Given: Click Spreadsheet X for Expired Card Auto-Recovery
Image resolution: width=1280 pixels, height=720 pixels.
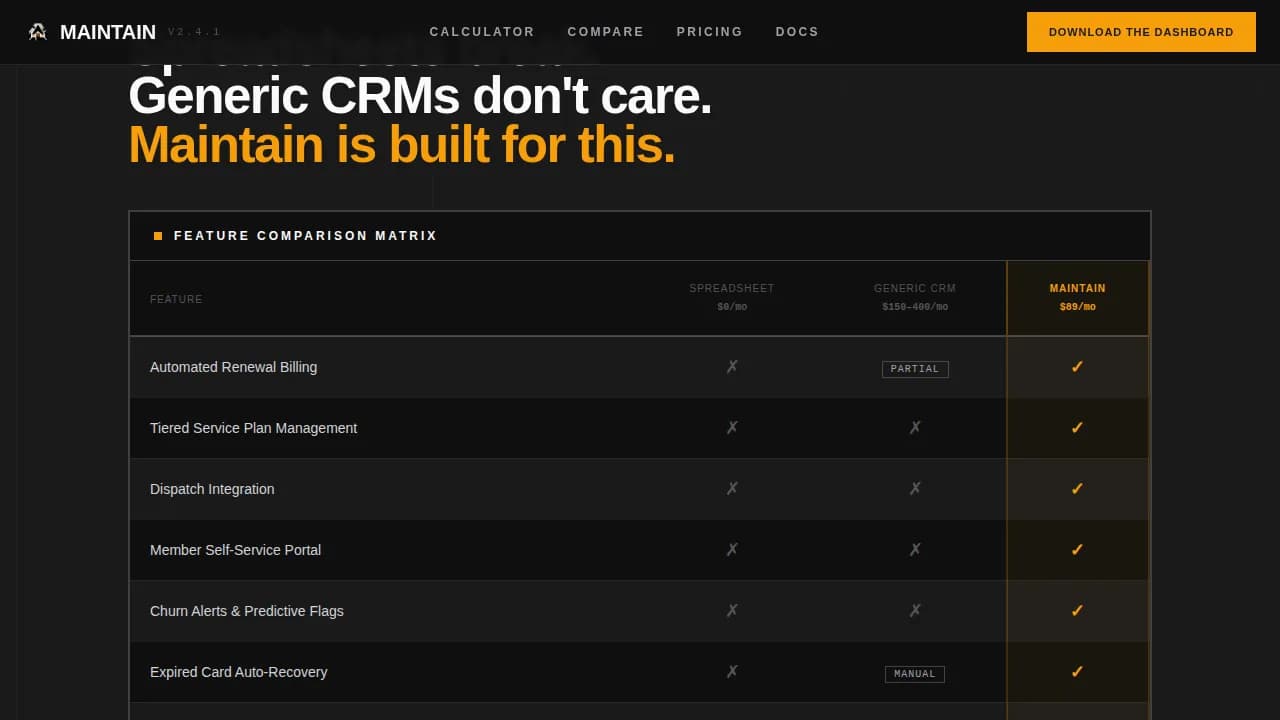Looking at the screenshot, I should pyautogui.click(x=732, y=672).
